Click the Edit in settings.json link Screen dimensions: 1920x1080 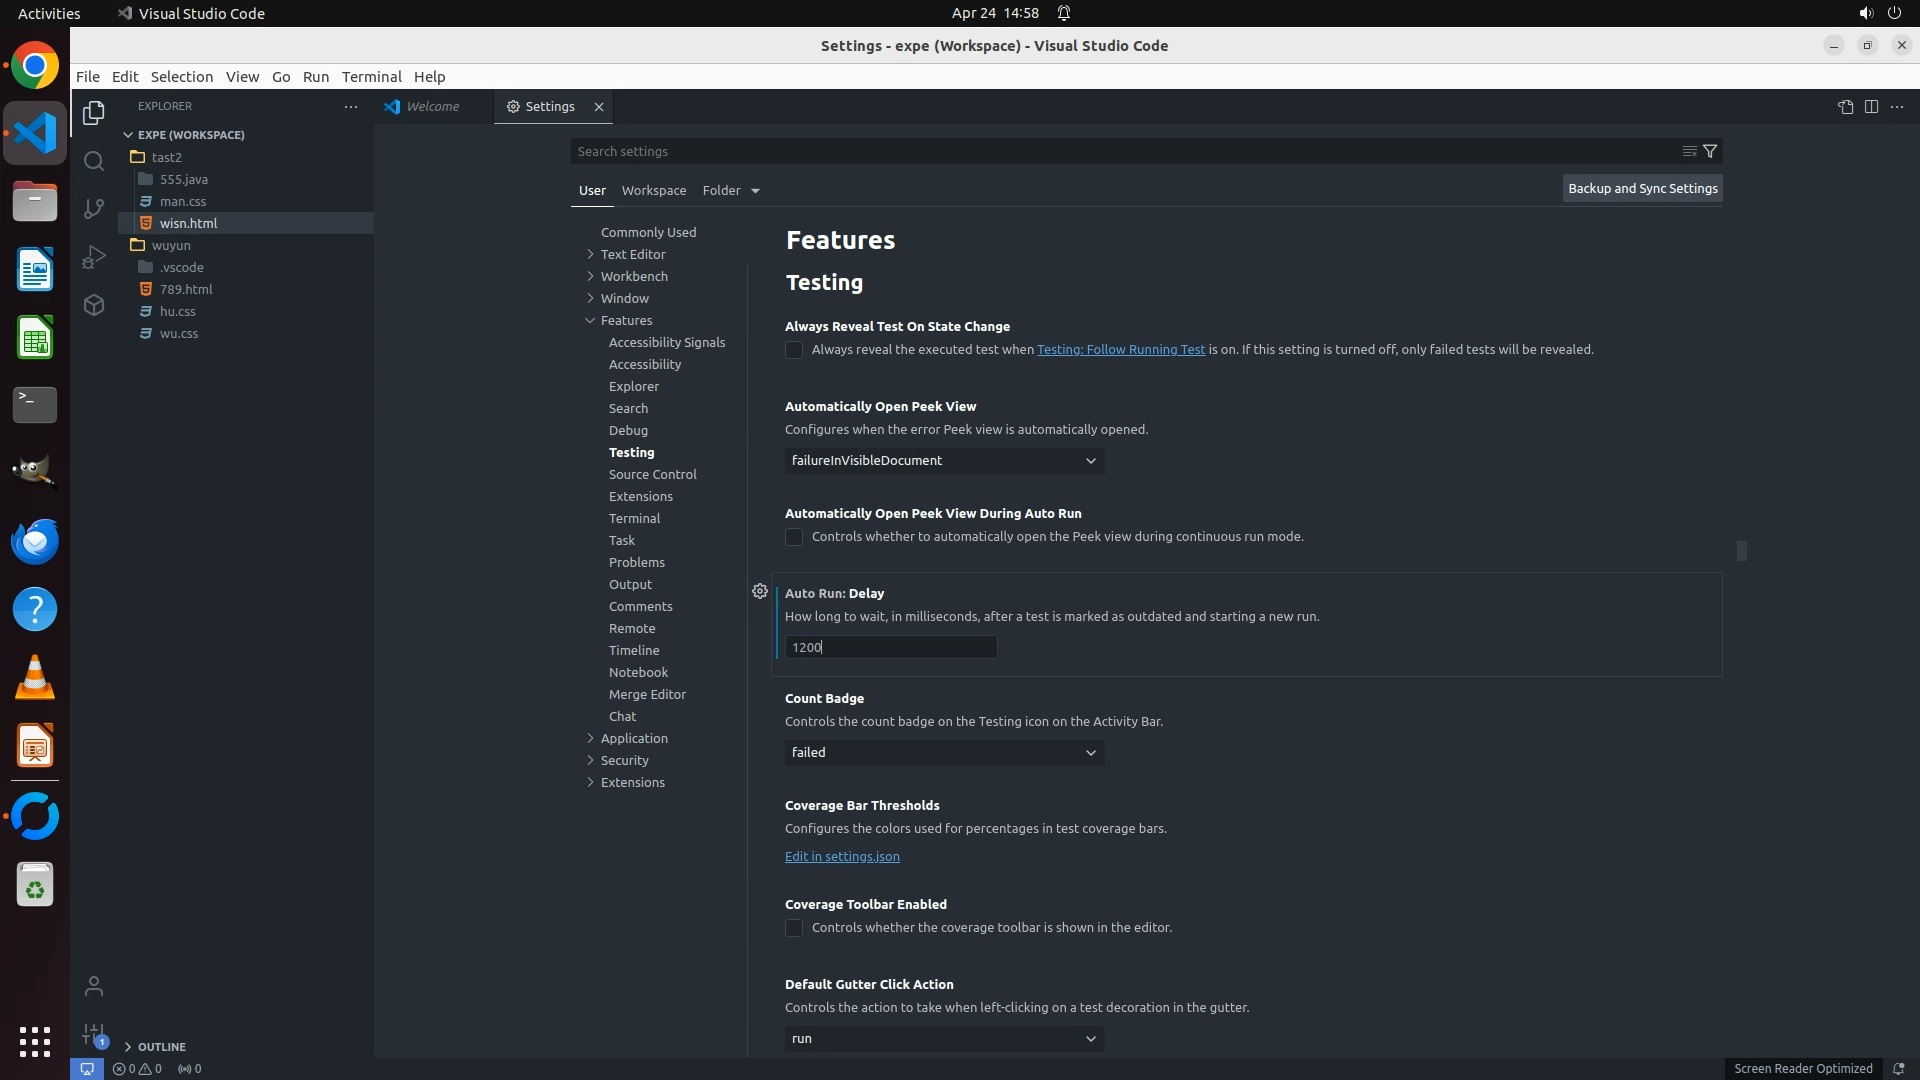tap(842, 857)
